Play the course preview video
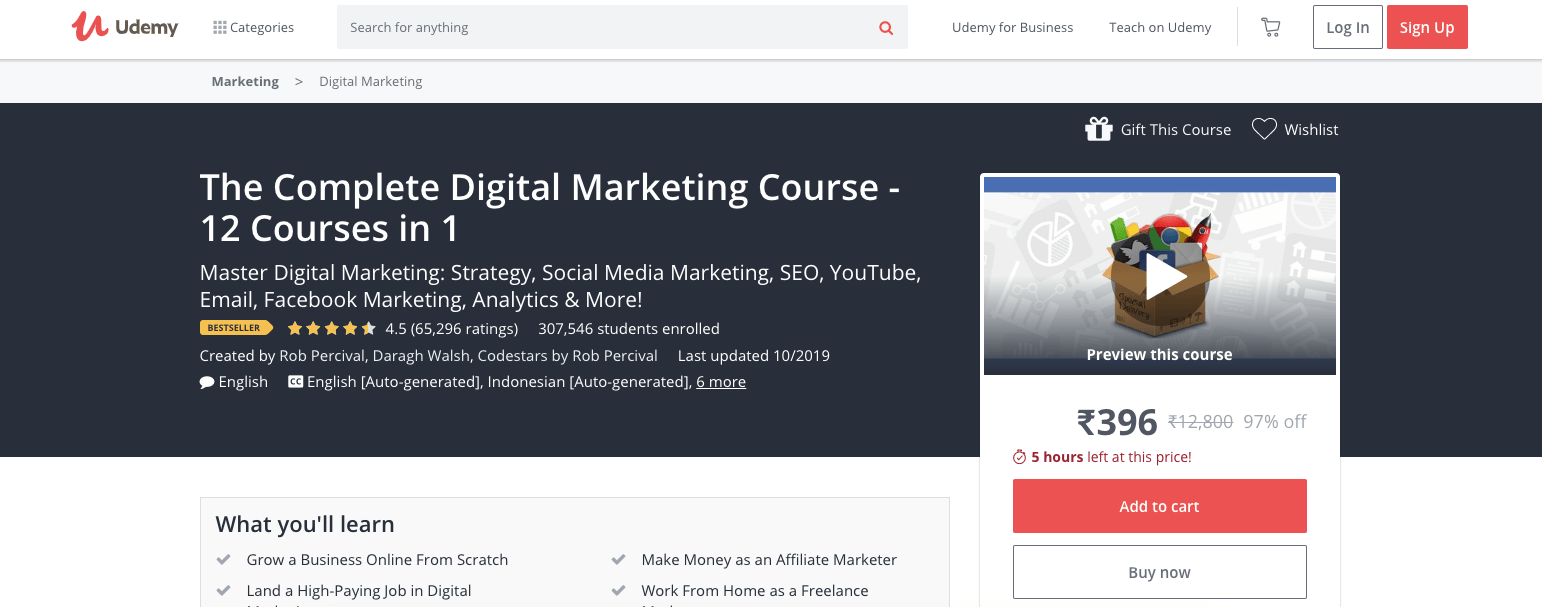This screenshot has width=1542, height=607. 1160,275
